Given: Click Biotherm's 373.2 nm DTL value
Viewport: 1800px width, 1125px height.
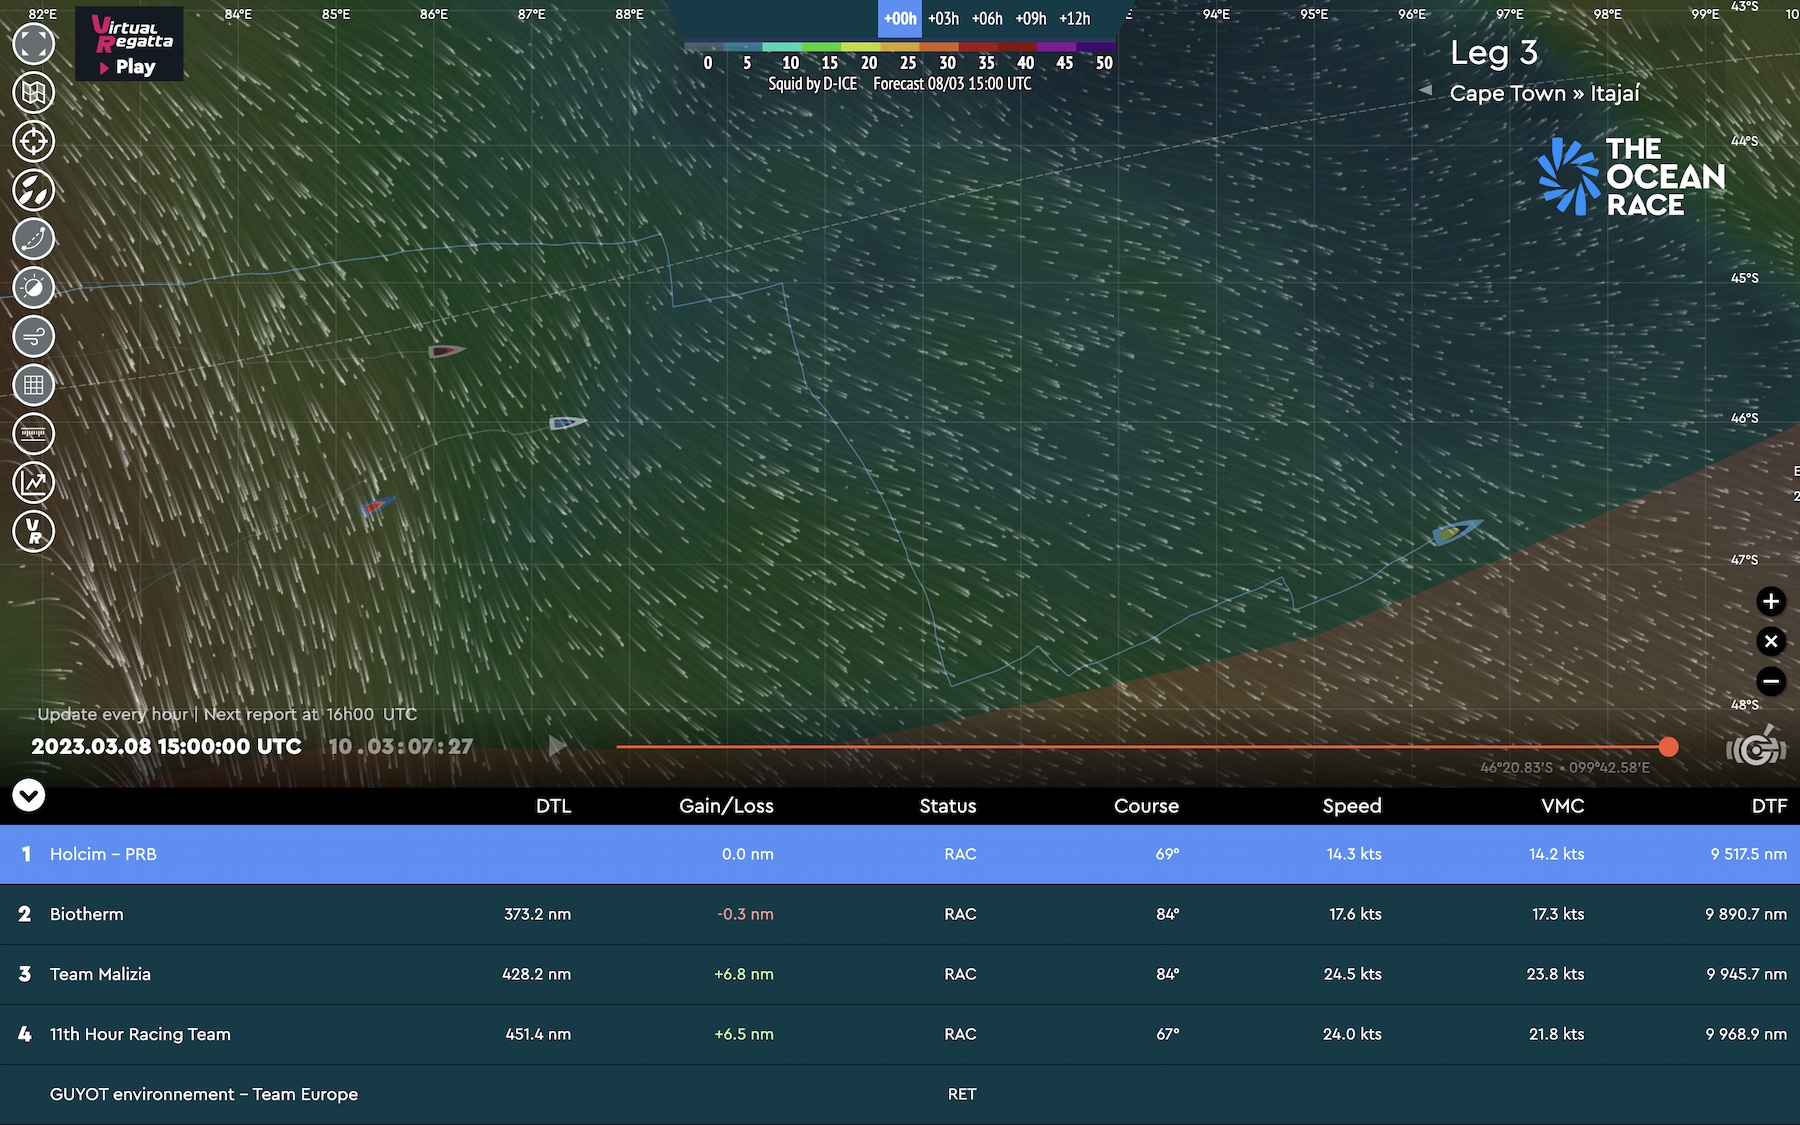Looking at the screenshot, I should 537,914.
